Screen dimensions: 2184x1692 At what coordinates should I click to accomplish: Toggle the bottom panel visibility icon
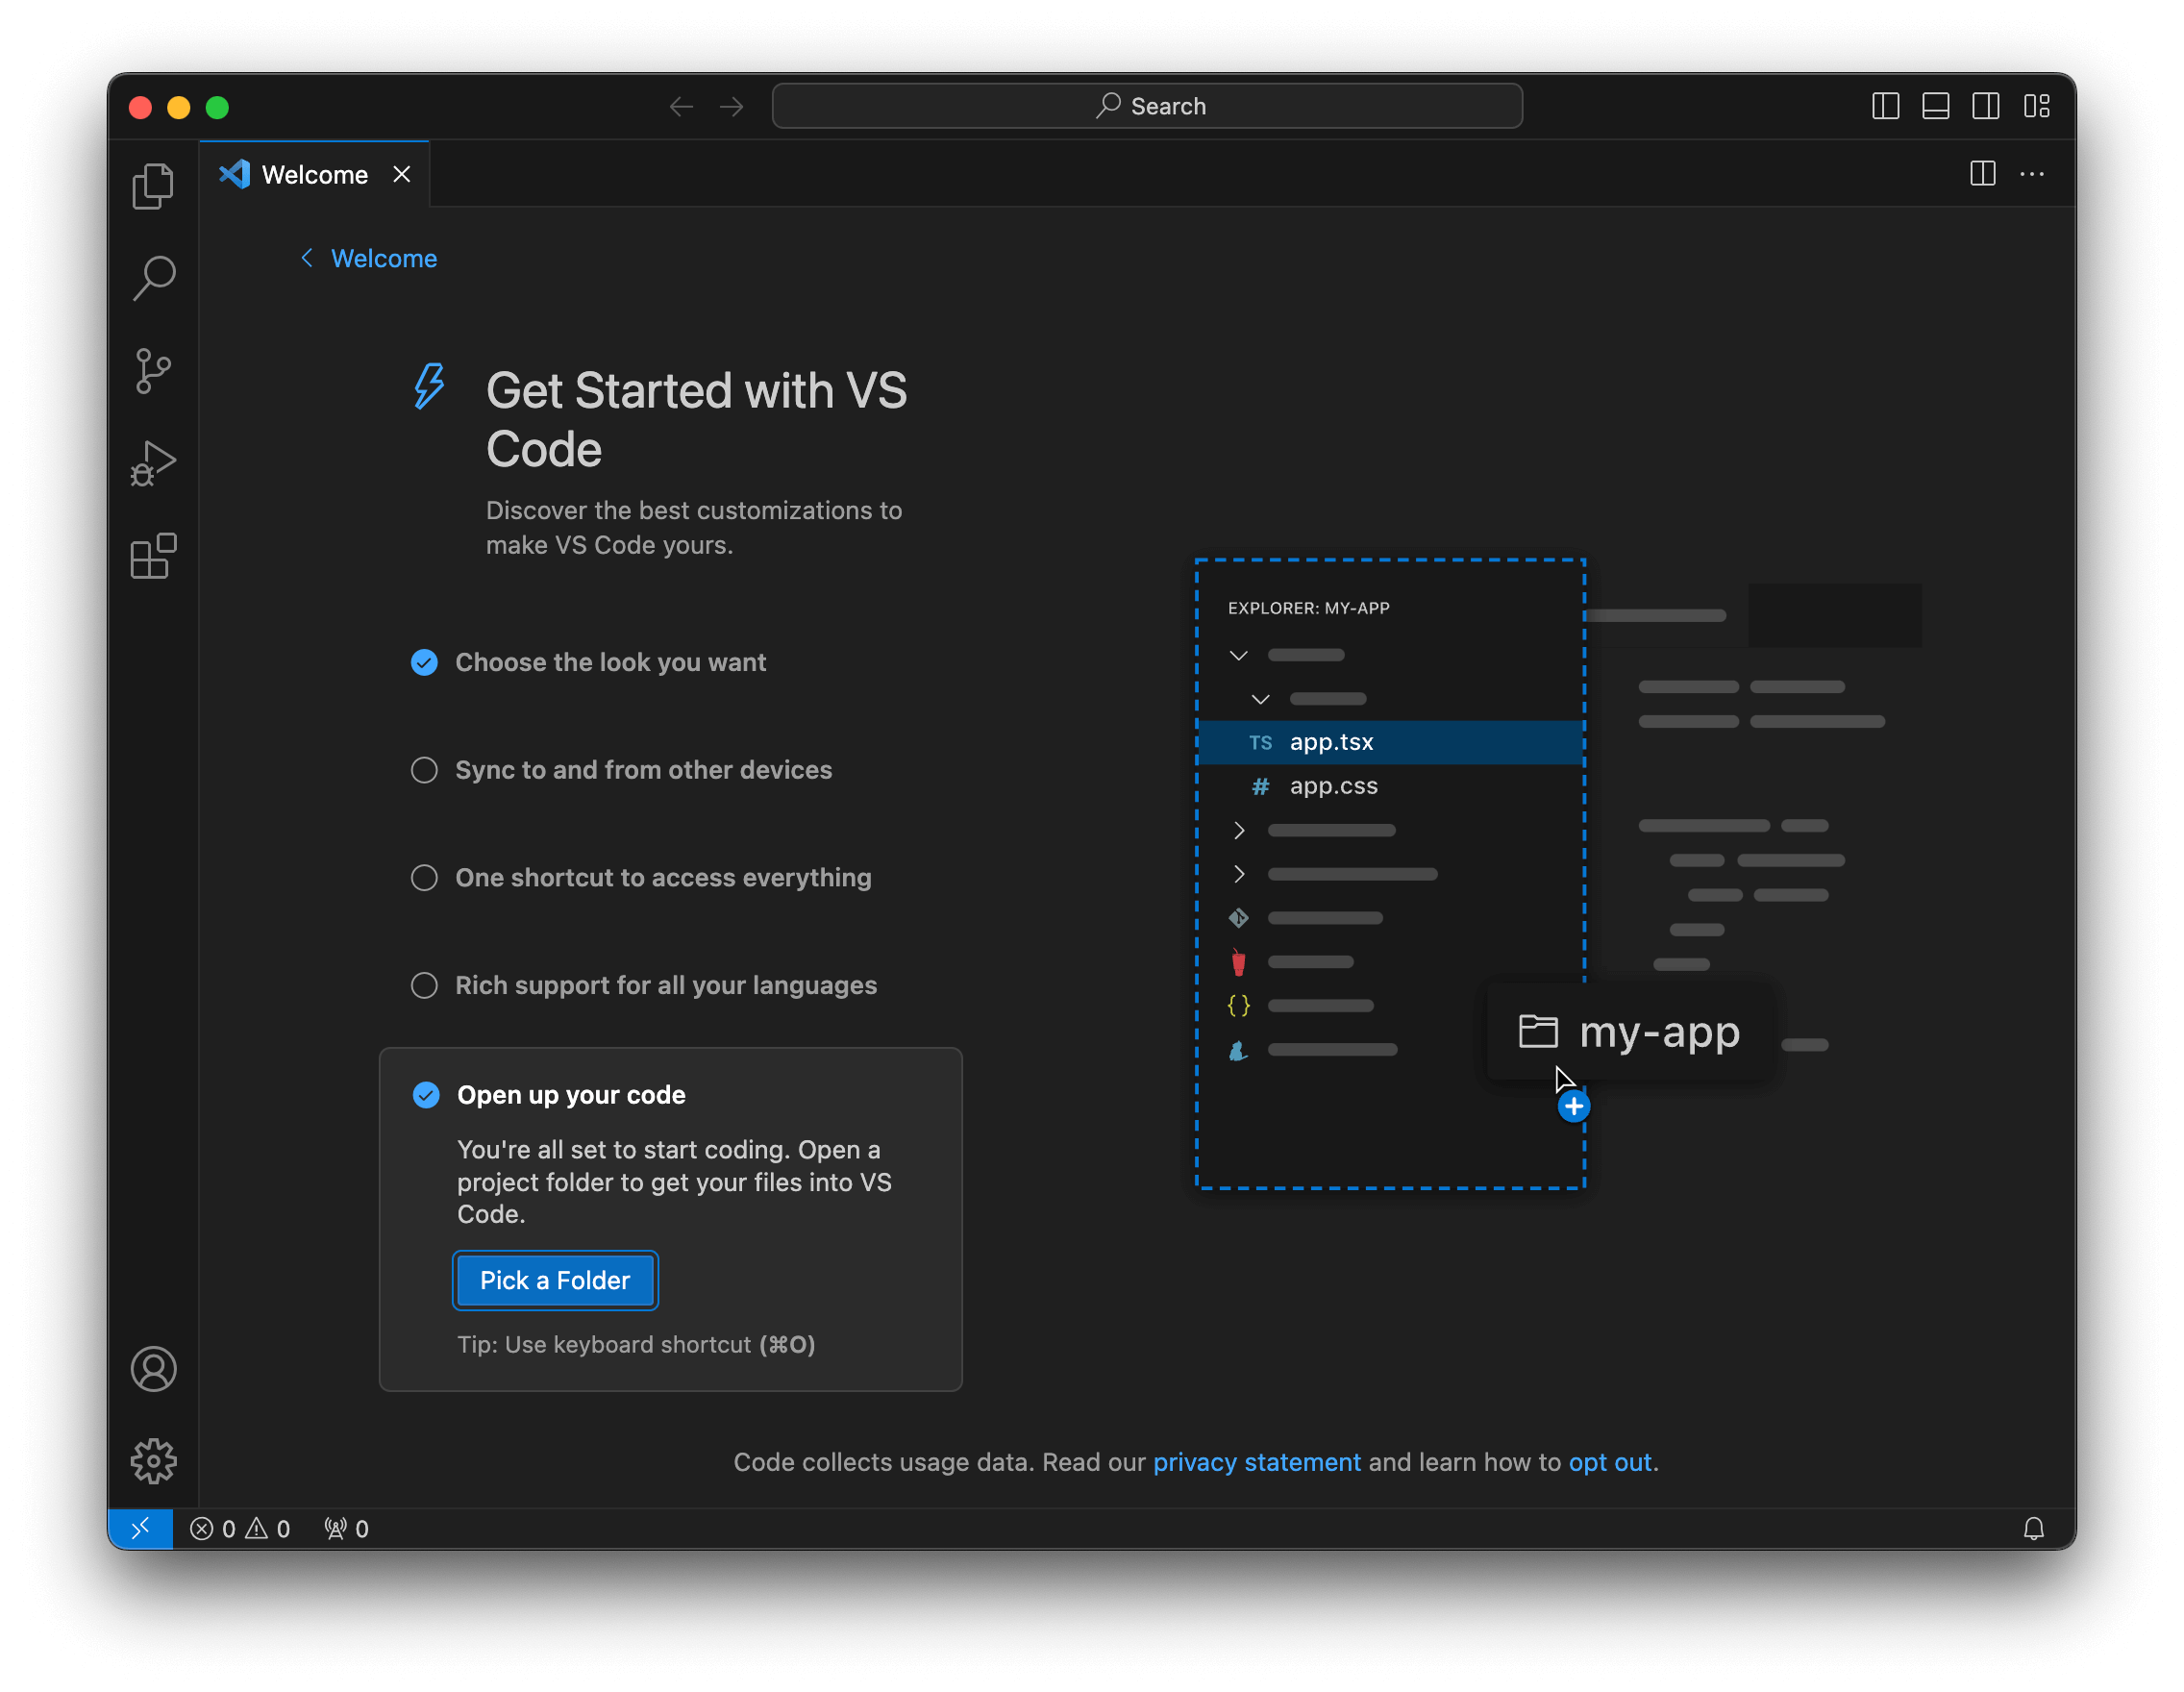click(x=1936, y=105)
